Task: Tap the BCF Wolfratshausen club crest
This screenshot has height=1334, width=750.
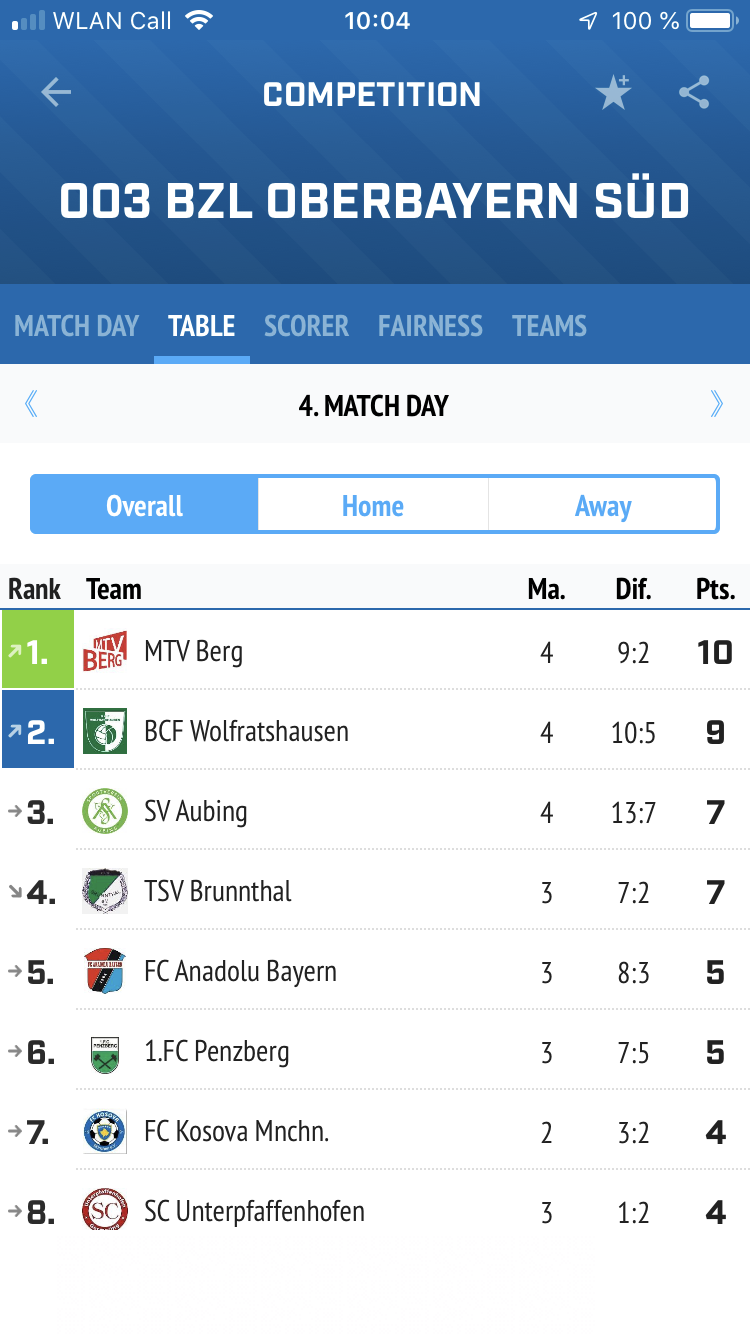Action: 105,732
